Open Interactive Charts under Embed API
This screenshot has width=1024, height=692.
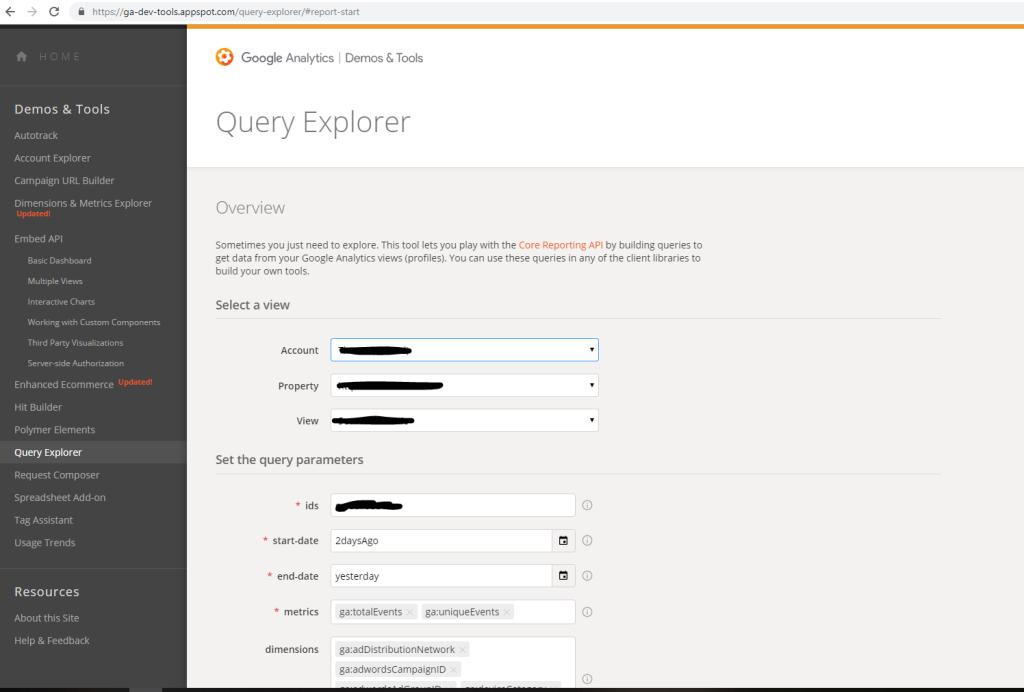pyautogui.click(x=61, y=302)
